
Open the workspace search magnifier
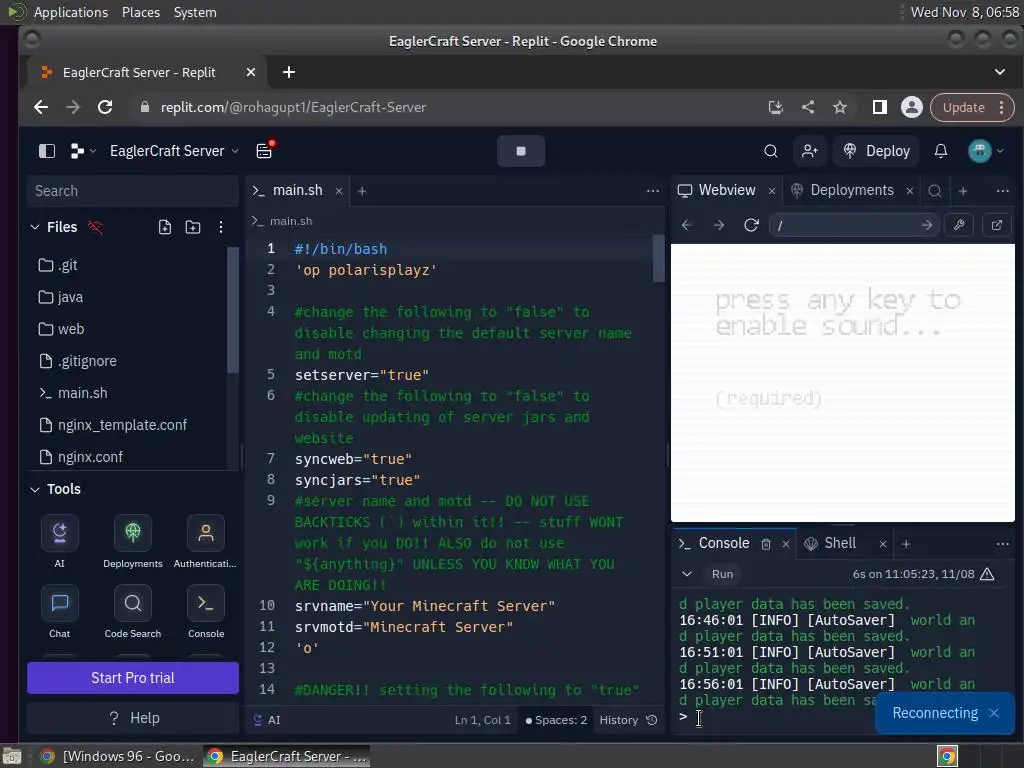pyautogui.click(x=771, y=151)
